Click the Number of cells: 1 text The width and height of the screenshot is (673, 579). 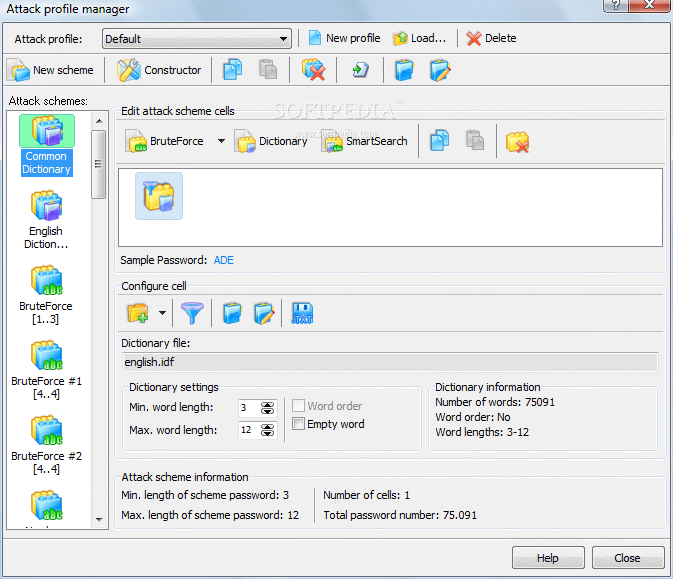pos(367,495)
